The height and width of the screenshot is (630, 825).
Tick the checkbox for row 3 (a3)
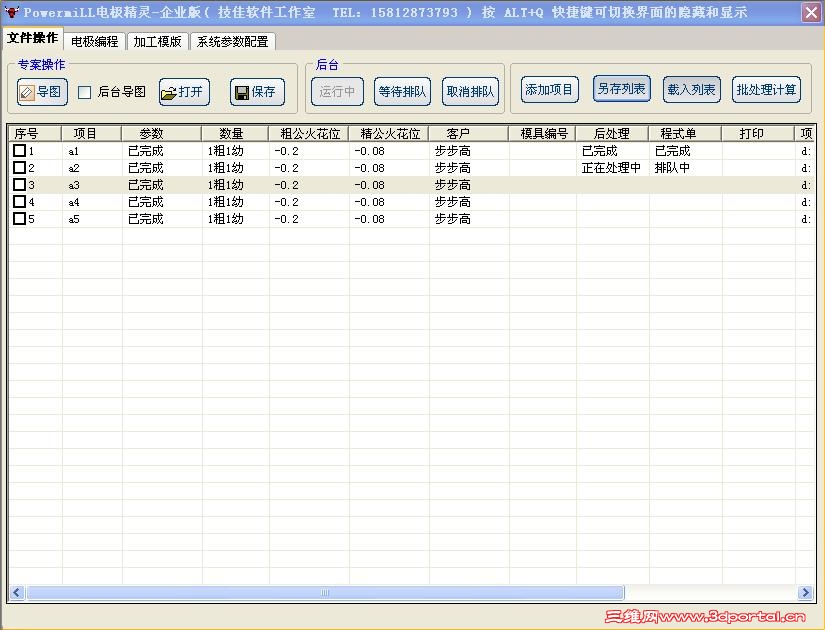coord(19,184)
